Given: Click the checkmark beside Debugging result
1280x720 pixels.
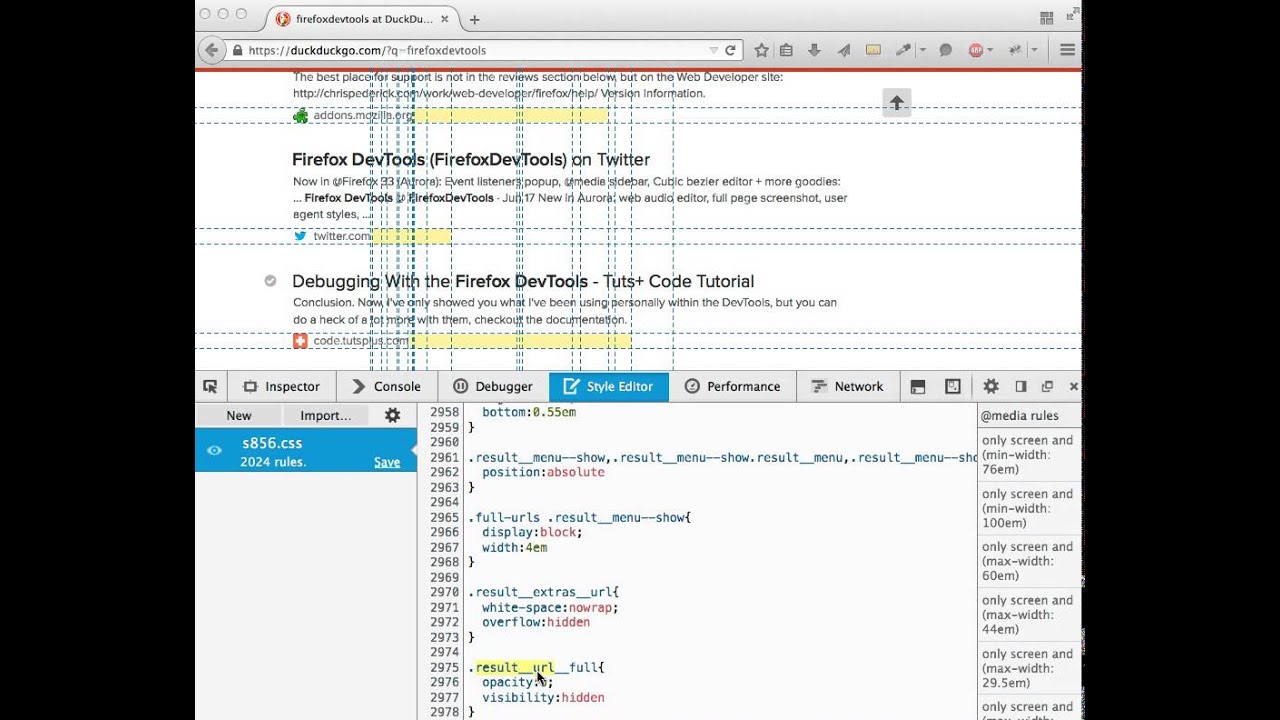Looking at the screenshot, I should click(270, 281).
